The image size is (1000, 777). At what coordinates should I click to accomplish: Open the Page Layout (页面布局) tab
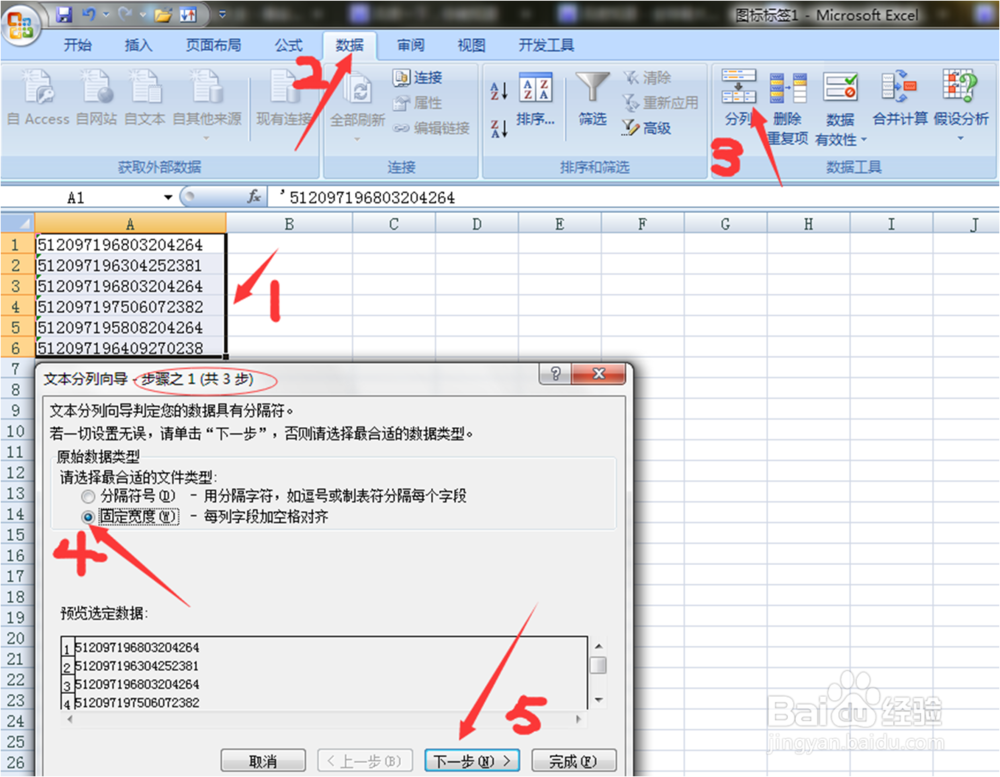click(214, 45)
